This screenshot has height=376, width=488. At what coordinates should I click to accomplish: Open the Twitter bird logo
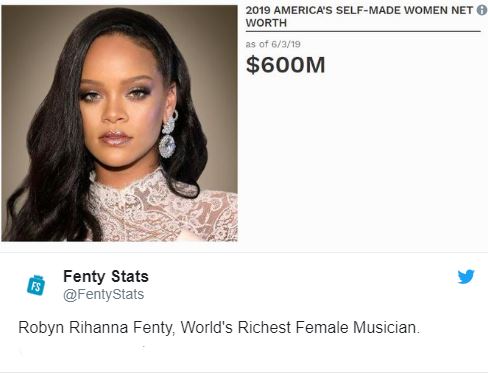tap(466, 277)
